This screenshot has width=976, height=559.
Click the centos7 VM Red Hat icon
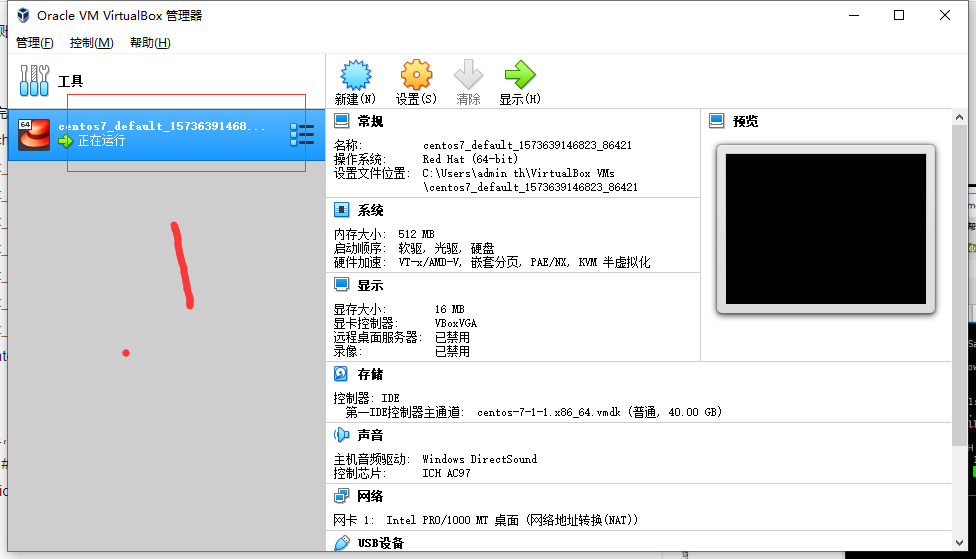[34, 134]
